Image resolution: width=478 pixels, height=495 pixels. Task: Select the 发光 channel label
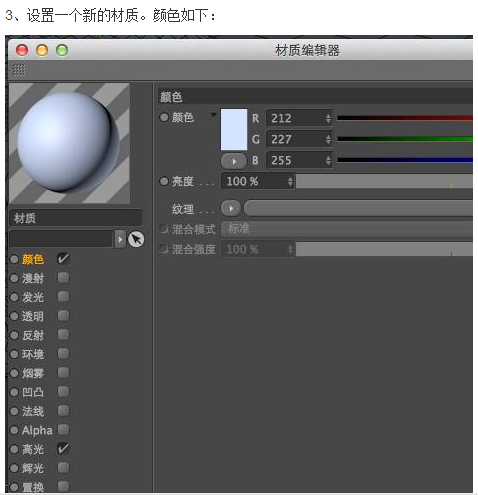33,297
